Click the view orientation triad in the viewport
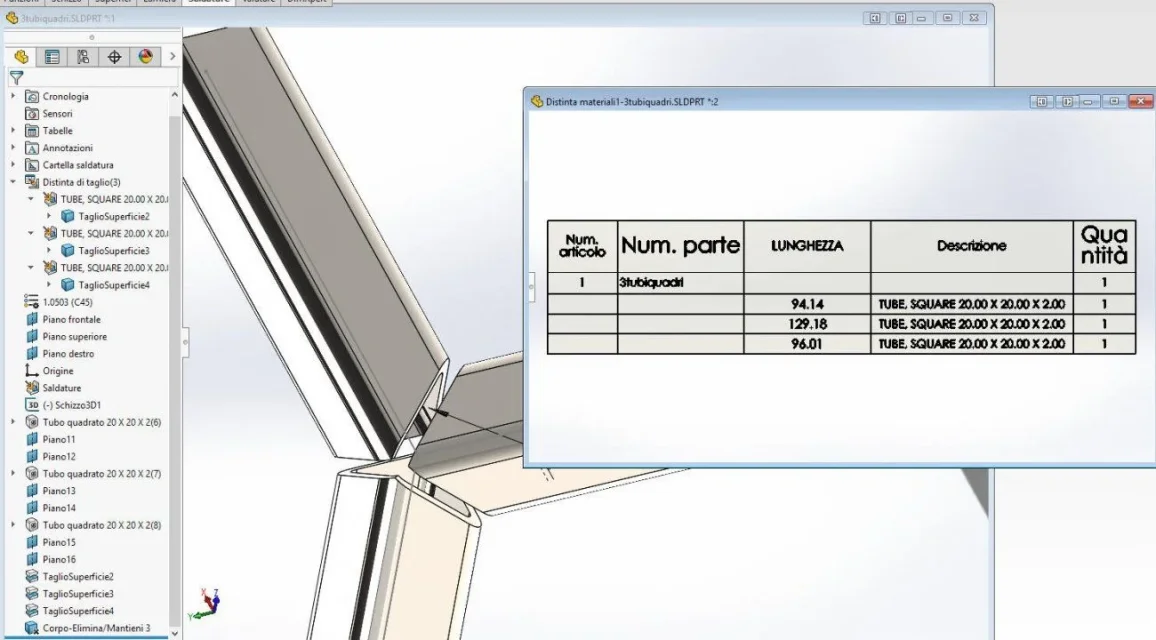Viewport: 1156px width, 640px height. (x=206, y=603)
